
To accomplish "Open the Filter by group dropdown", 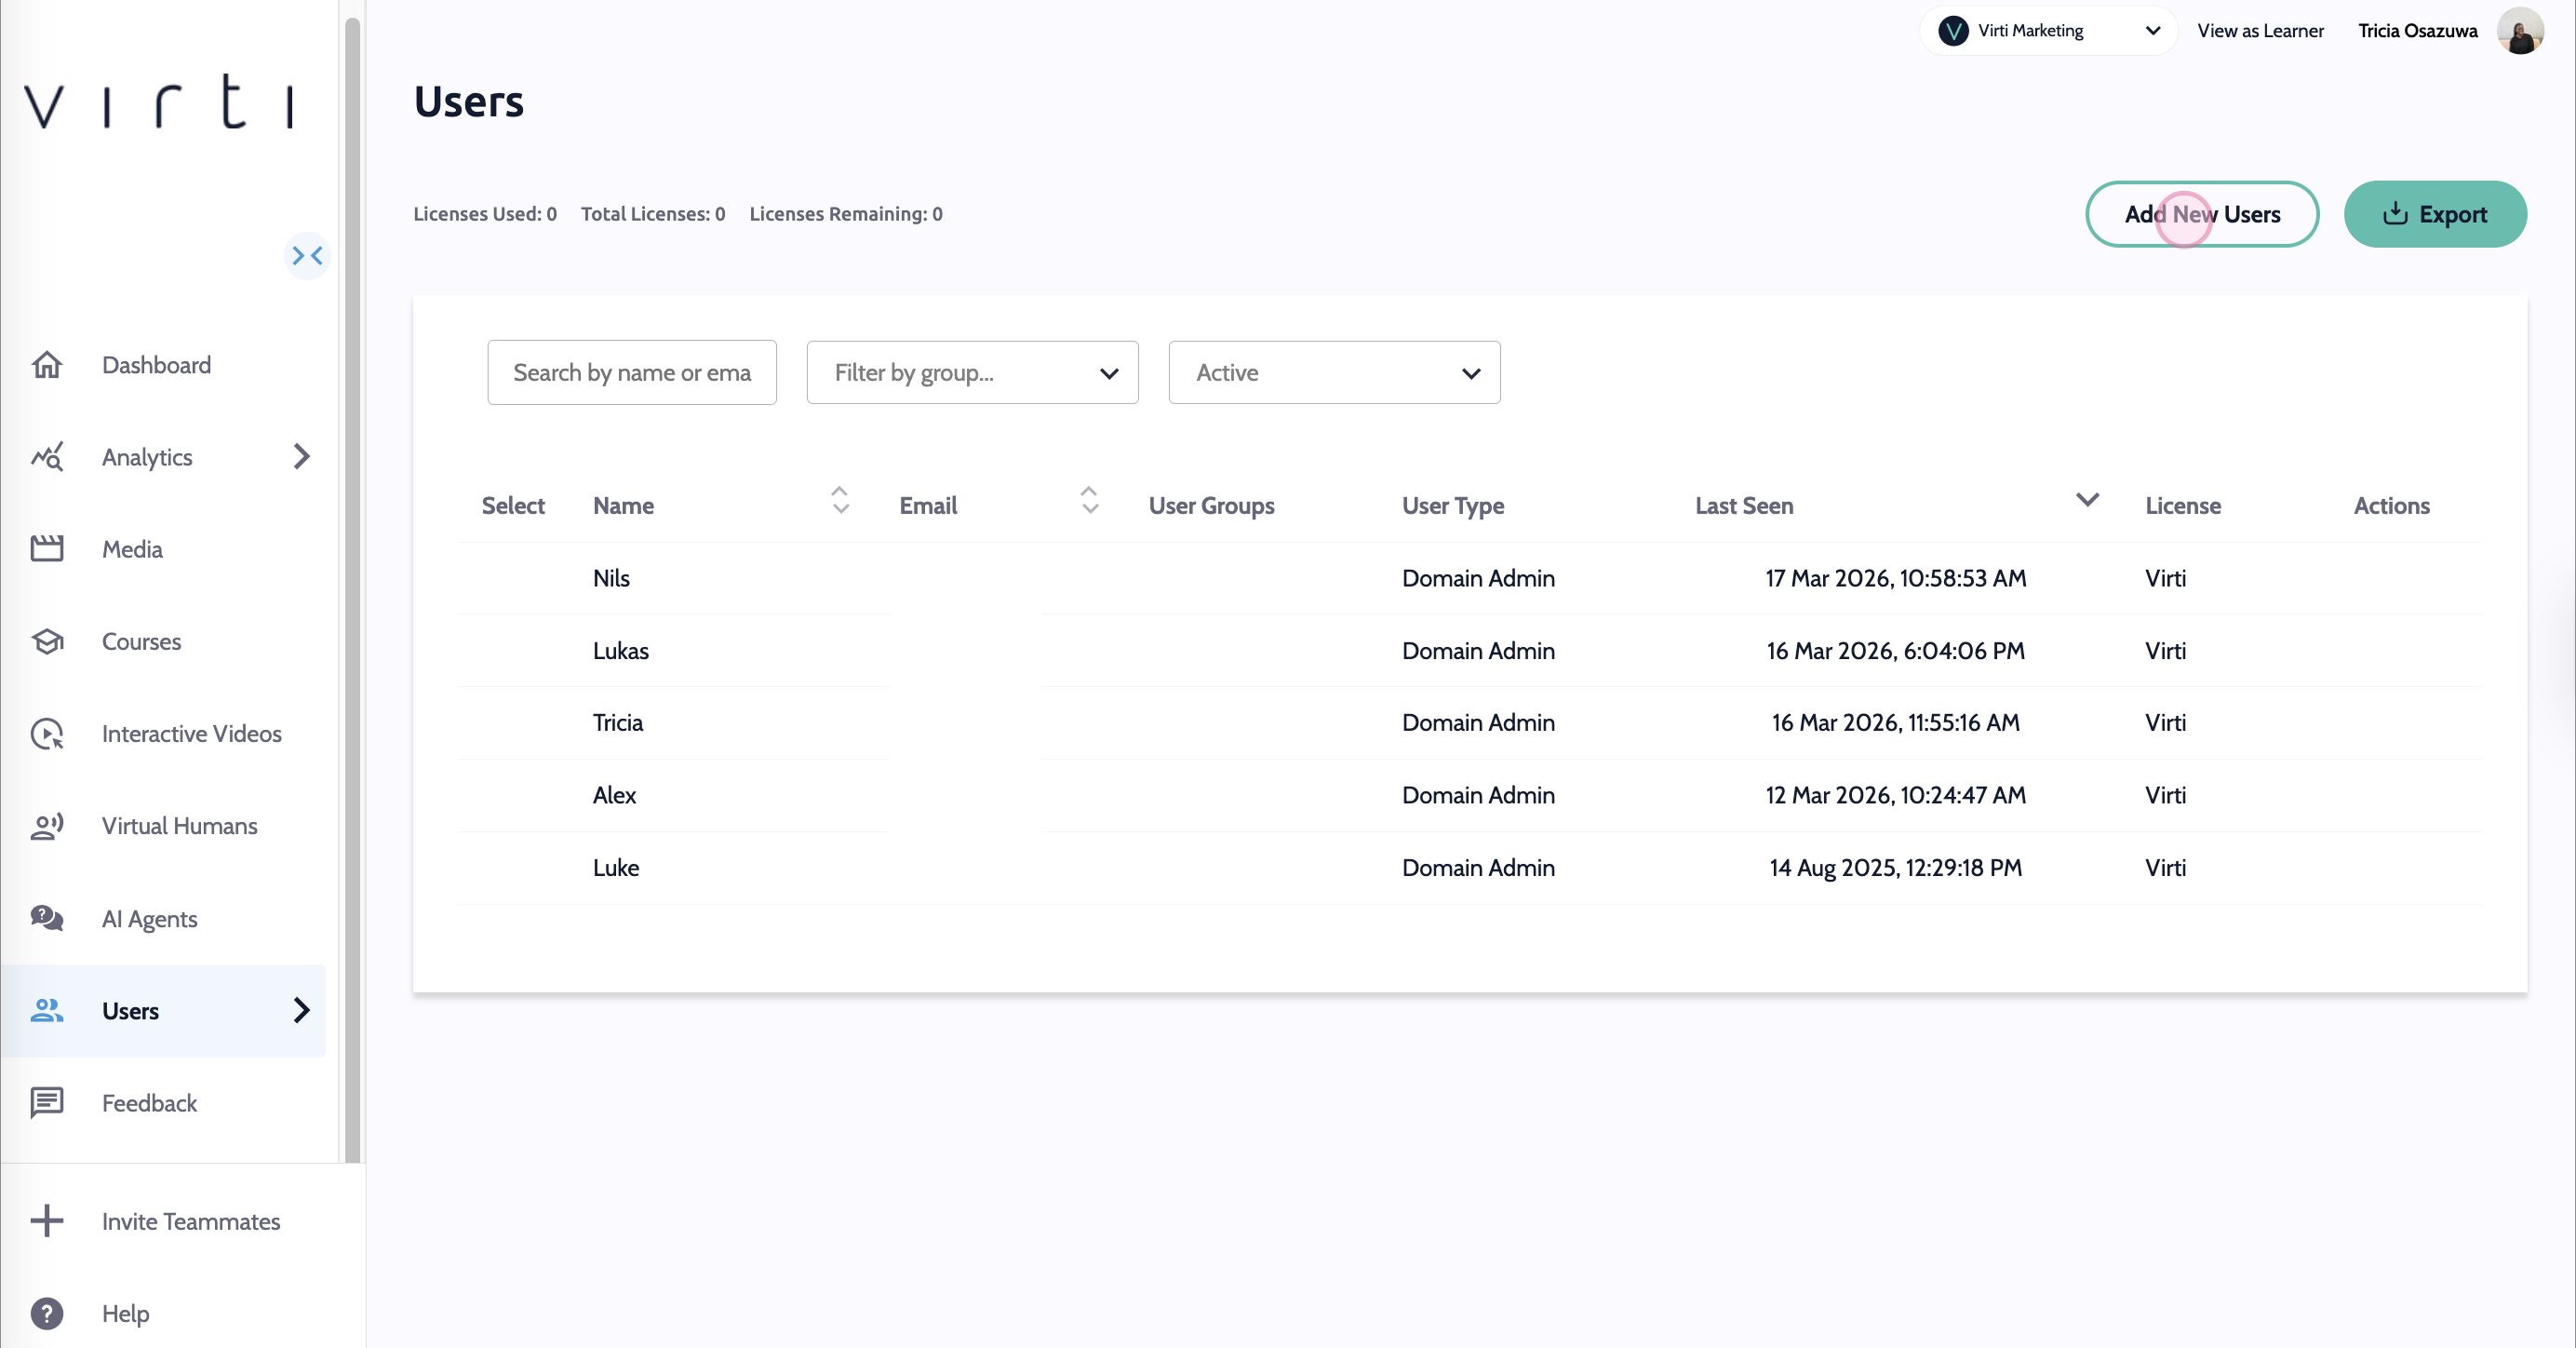I will [x=972, y=373].
